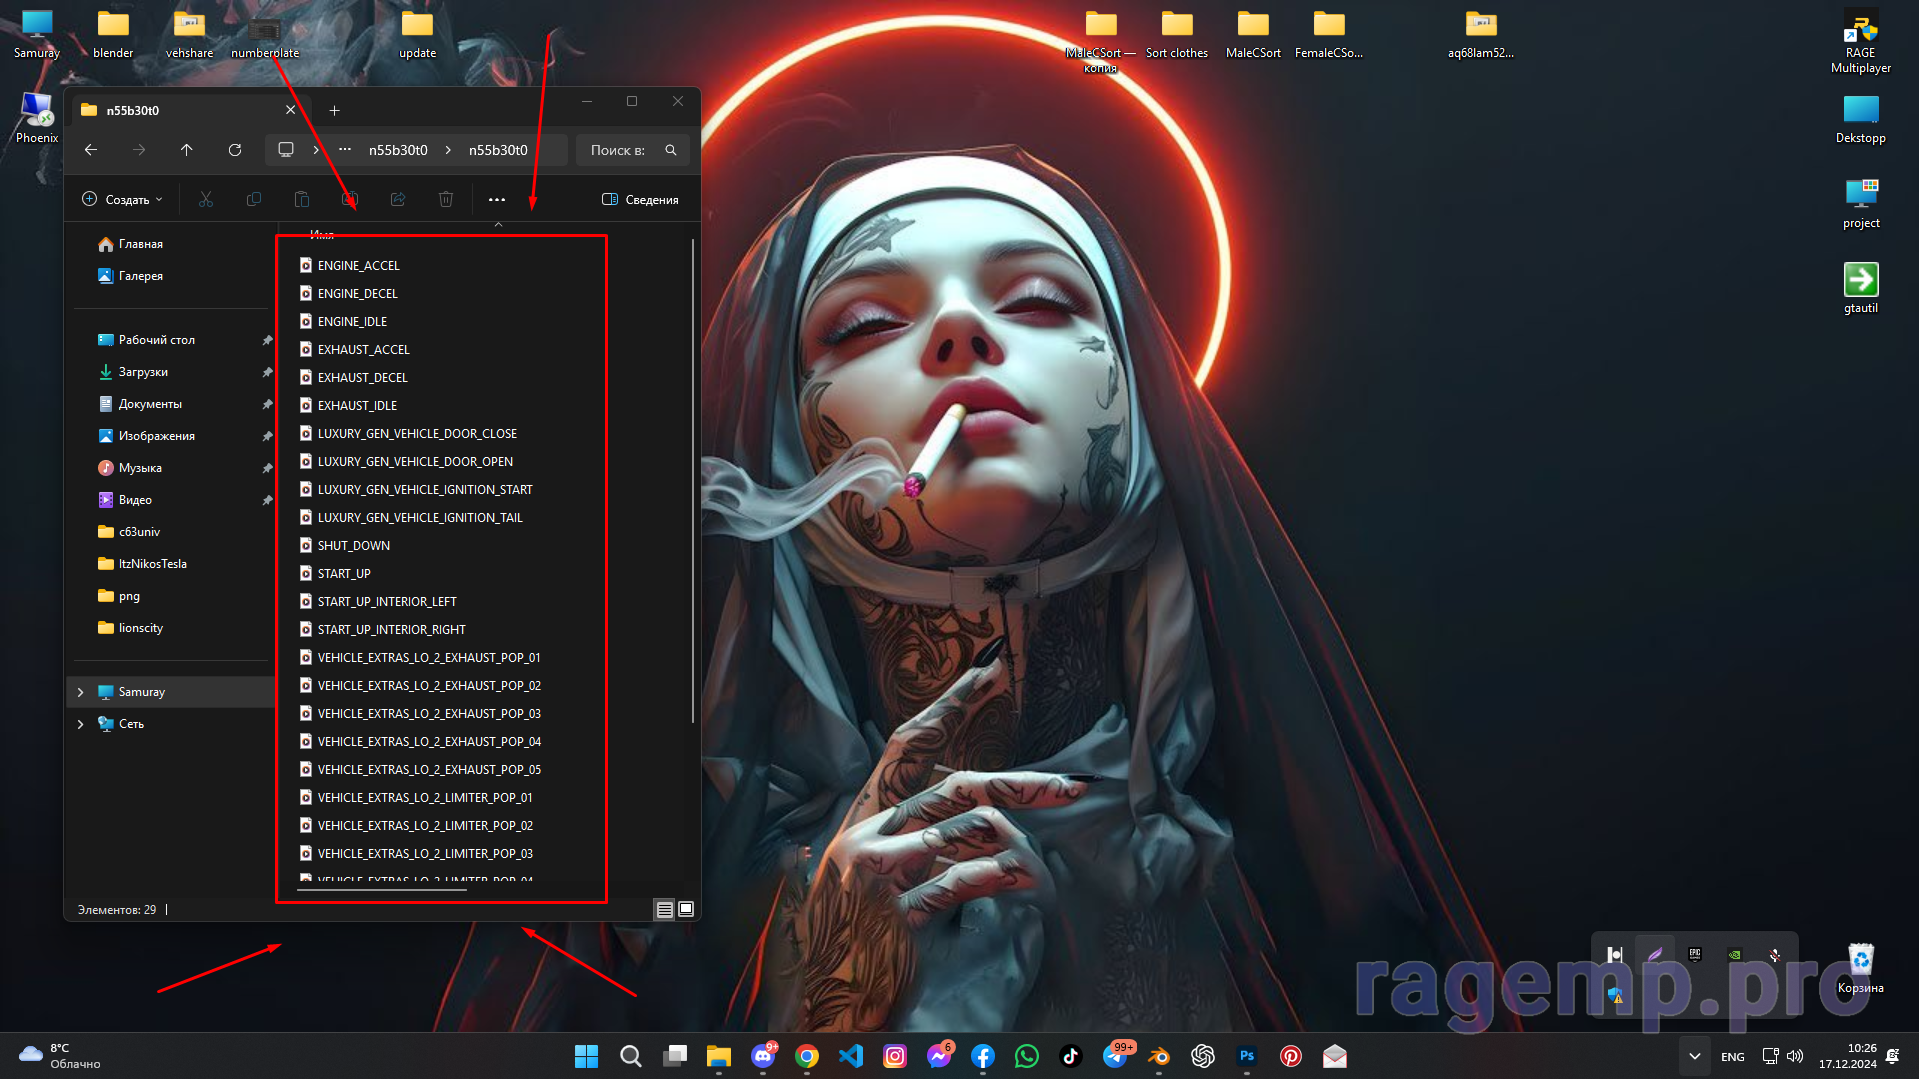This screenshot has width=1919, height=1079.
Task: Expand the Samuray tree node
Action: (81, 692)
